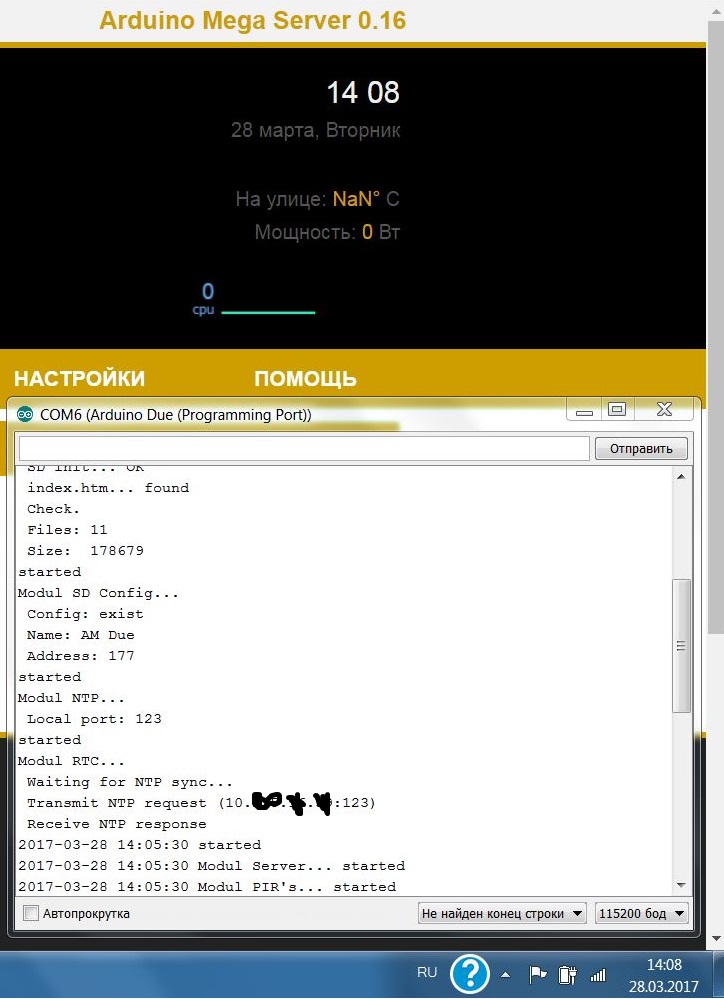Open the НАСТРОЙКИ menu item
Screen dimensions: 724x999
coord(80,378)
